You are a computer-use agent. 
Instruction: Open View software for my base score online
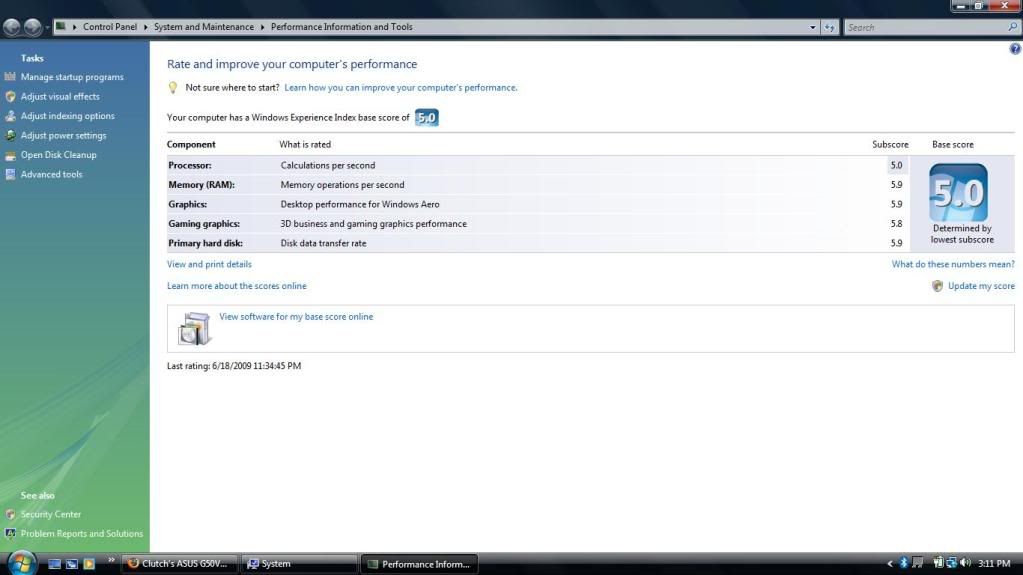(x=296, y=317)
